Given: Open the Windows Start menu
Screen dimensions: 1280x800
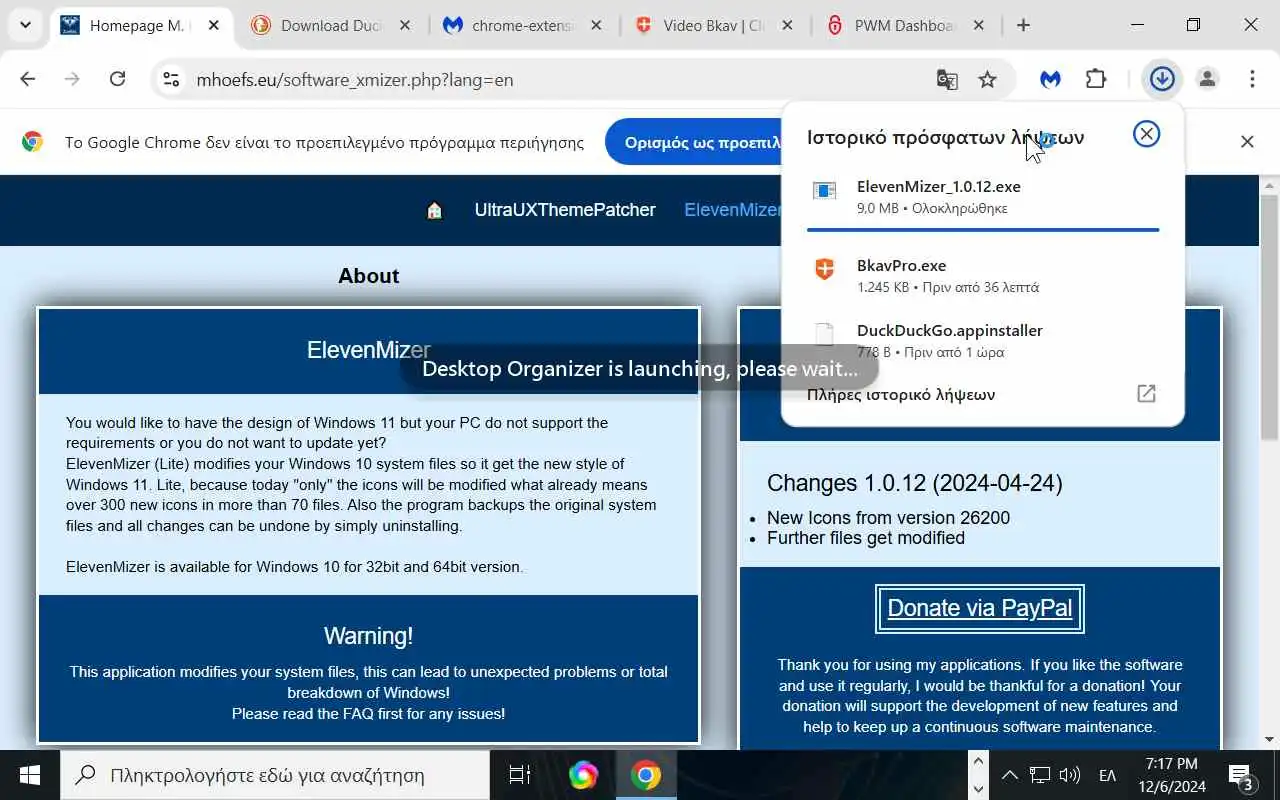Looking at the screenshot, I should [29, 775].
